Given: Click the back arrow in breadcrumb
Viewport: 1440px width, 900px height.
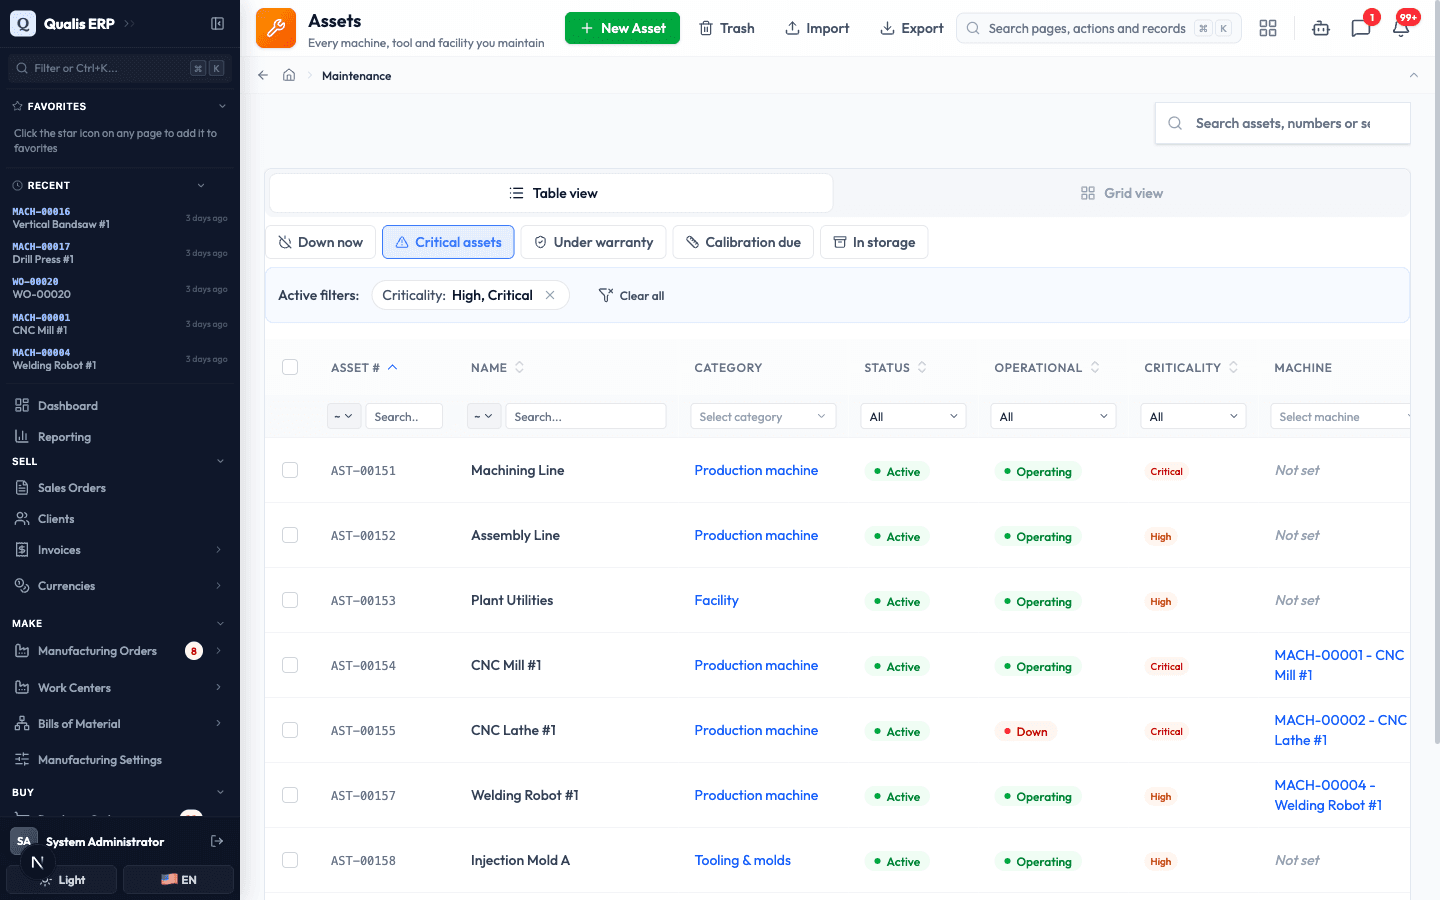Looking at the screenshot, I should point(263,75).
